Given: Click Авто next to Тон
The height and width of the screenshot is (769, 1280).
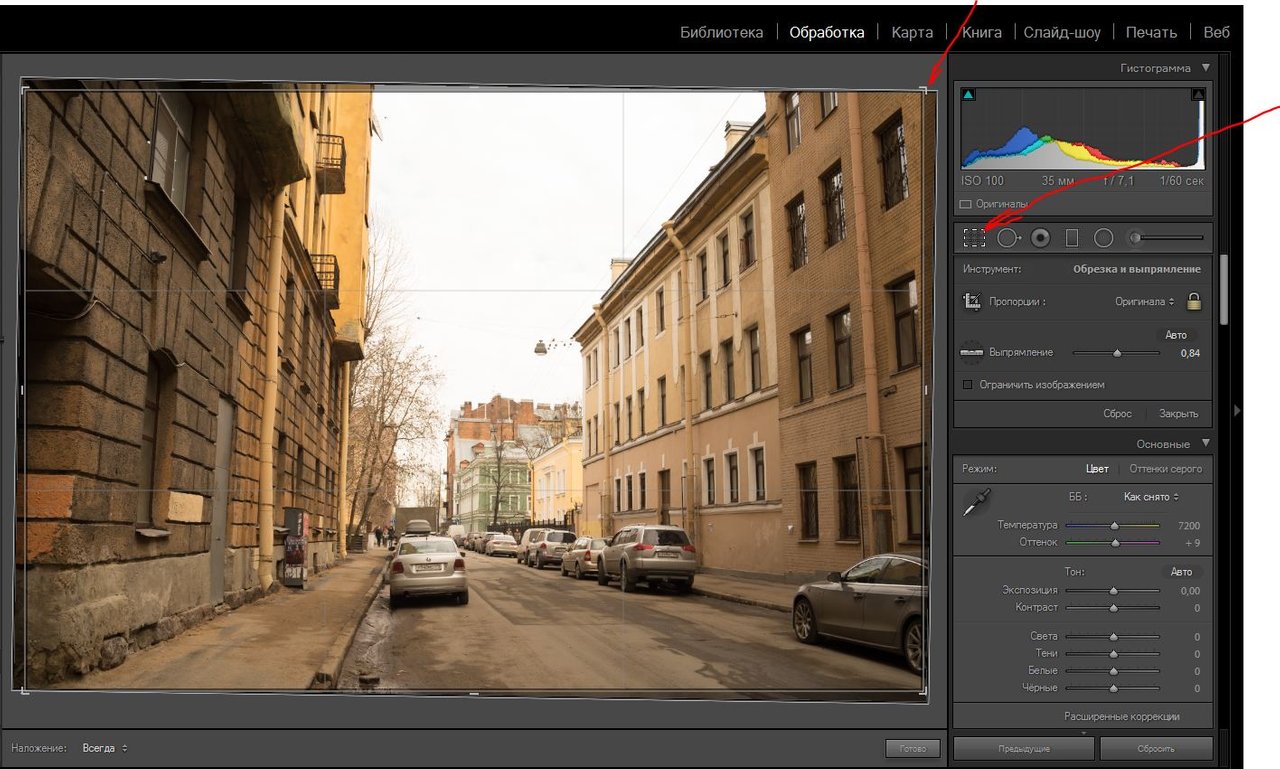Looking at the screenshot, I should pos(1181,571).
